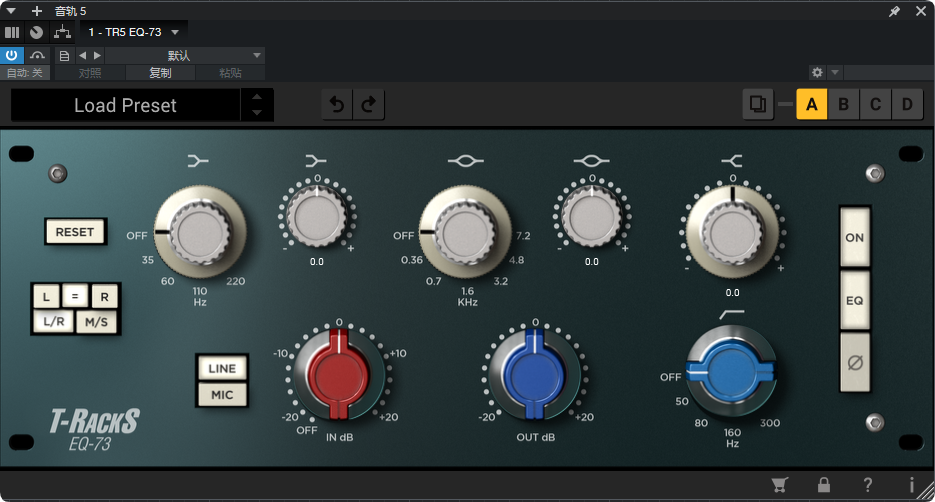This screenshot has width=935, height=502.
Task: Toggle the ON switch
Action: (854, 237)
